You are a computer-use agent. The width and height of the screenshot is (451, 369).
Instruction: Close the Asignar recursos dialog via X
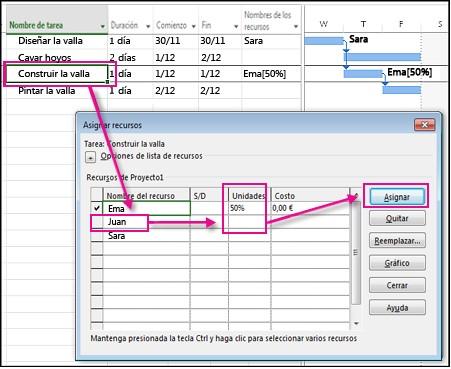pos(424,125)
